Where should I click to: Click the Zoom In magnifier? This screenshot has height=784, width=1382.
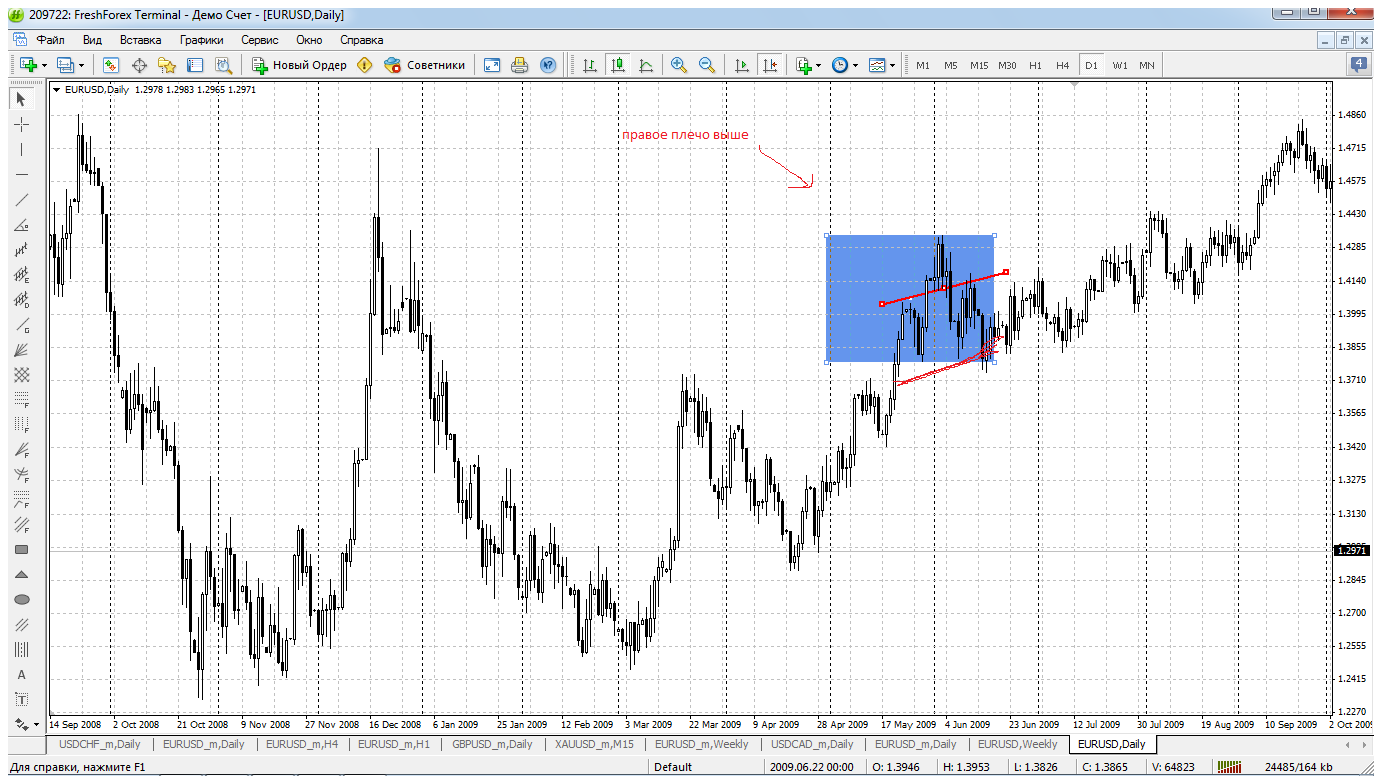(679, 65)
